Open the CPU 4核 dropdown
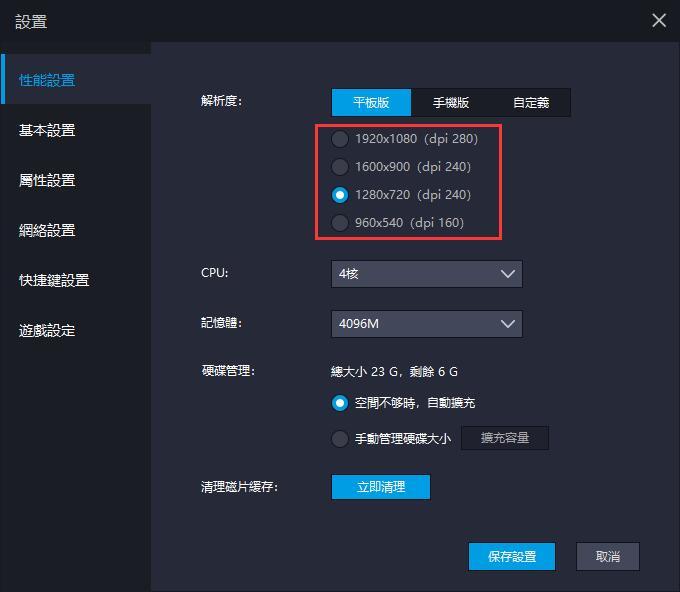 click(427, 274)
